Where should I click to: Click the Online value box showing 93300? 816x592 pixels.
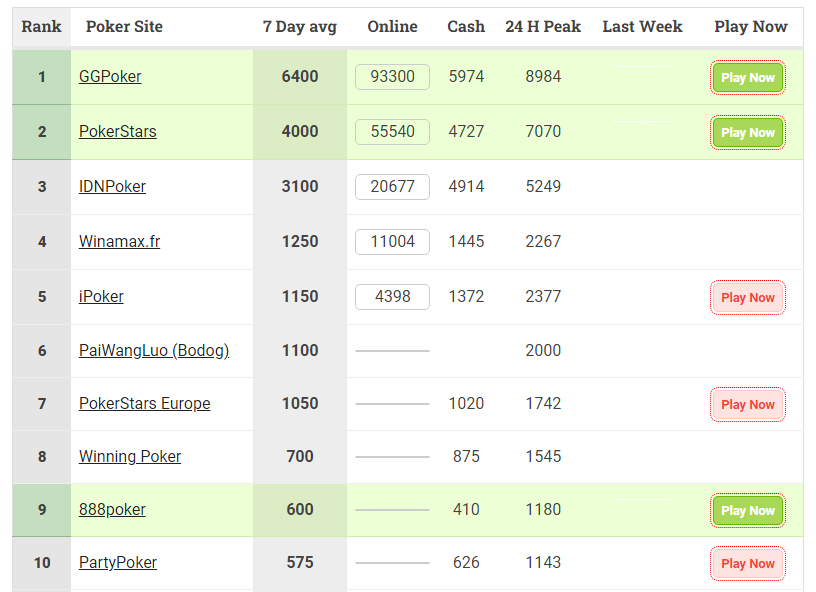coord(392,77)
